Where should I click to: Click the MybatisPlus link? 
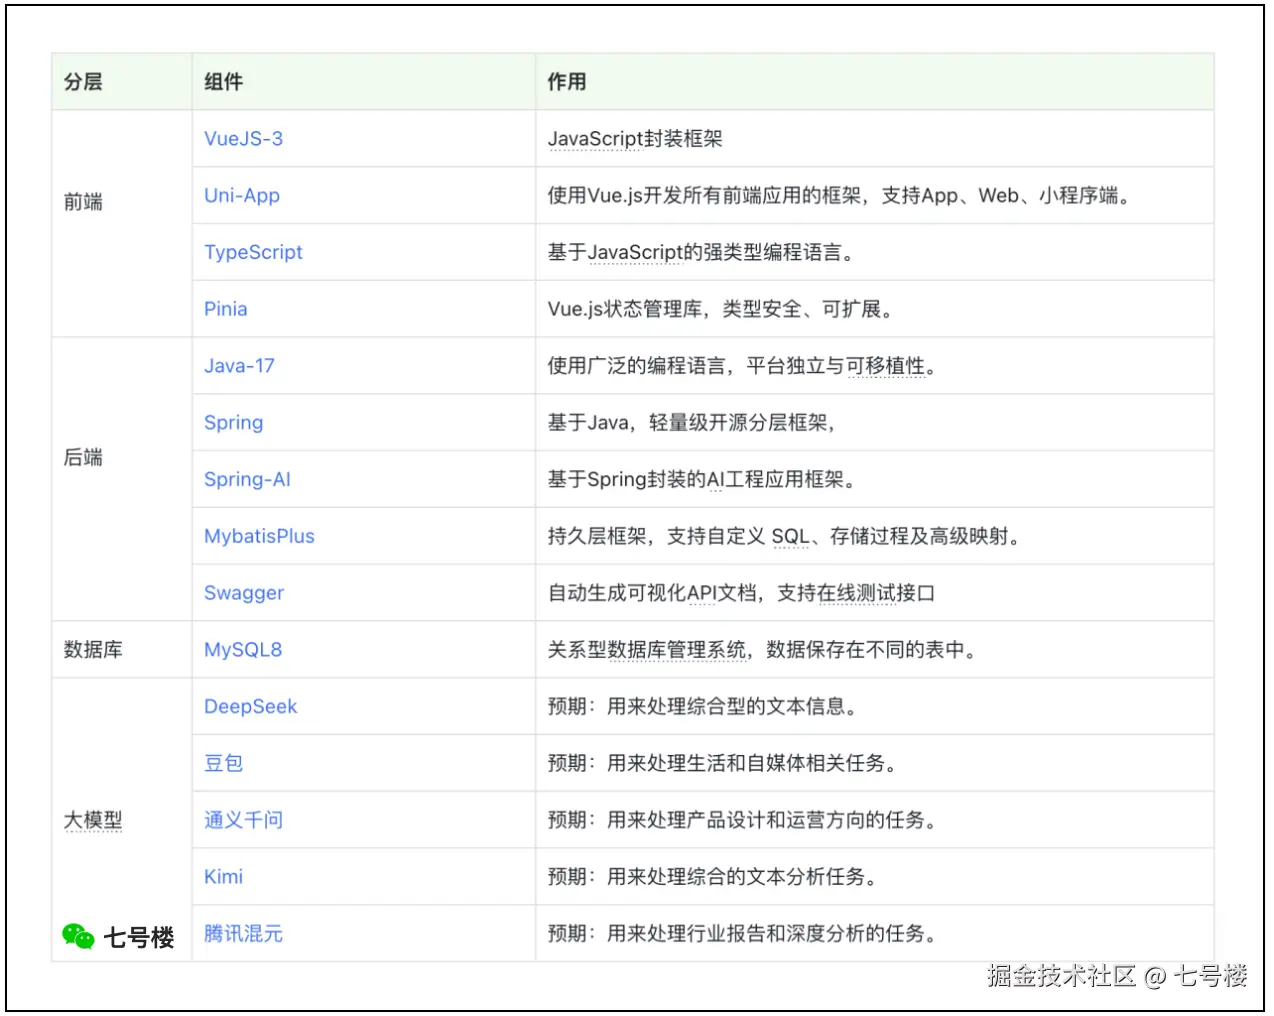click(x=259, y=536)
